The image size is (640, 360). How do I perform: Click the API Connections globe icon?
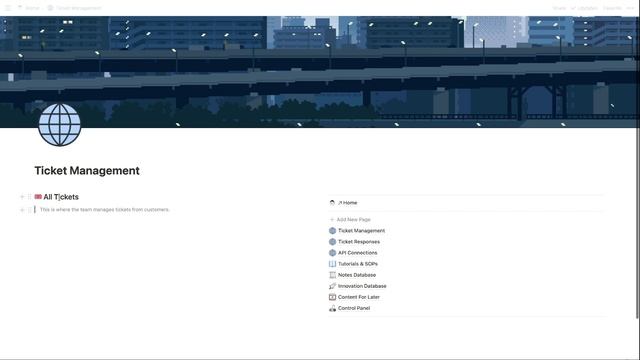[332, 253]
